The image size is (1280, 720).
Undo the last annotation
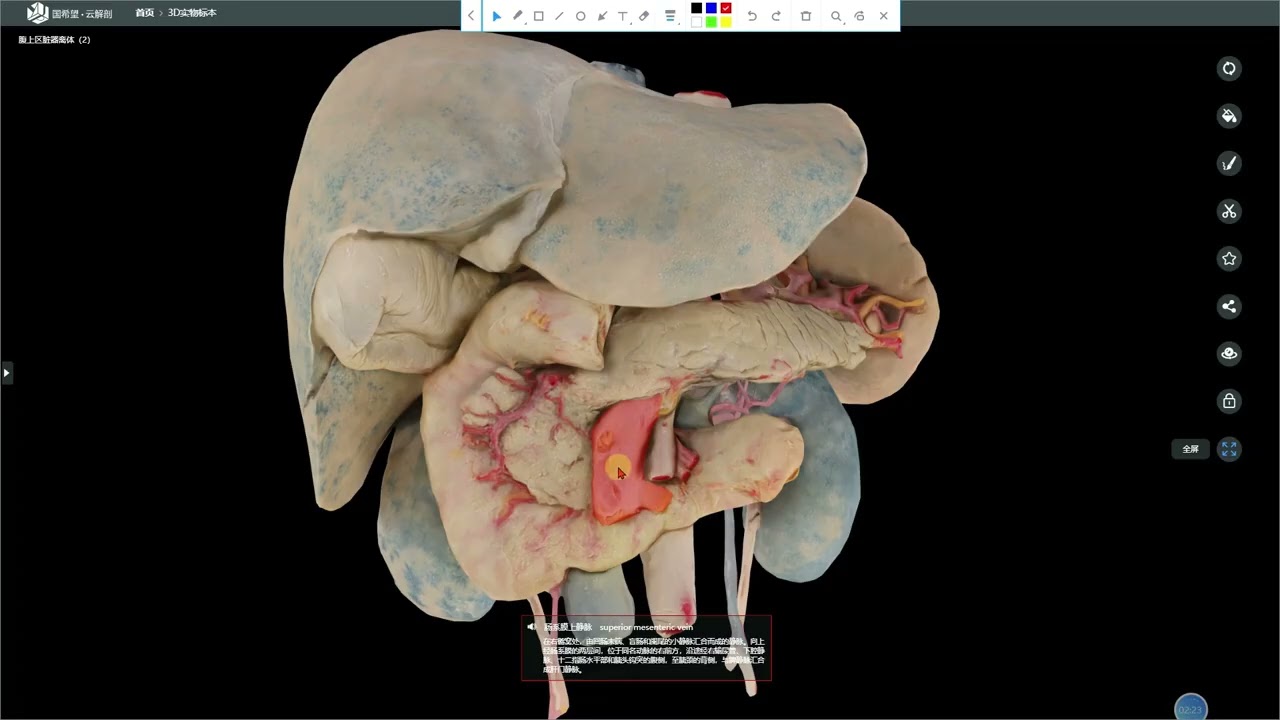(752, 16)
